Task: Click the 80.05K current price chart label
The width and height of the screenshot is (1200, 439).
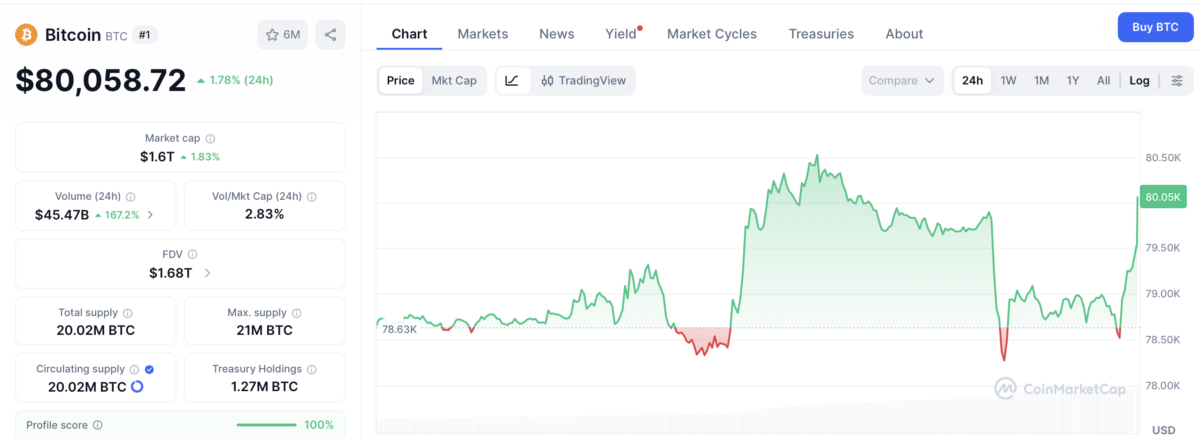Action: pyautogui.click(x=1164, y=197)
